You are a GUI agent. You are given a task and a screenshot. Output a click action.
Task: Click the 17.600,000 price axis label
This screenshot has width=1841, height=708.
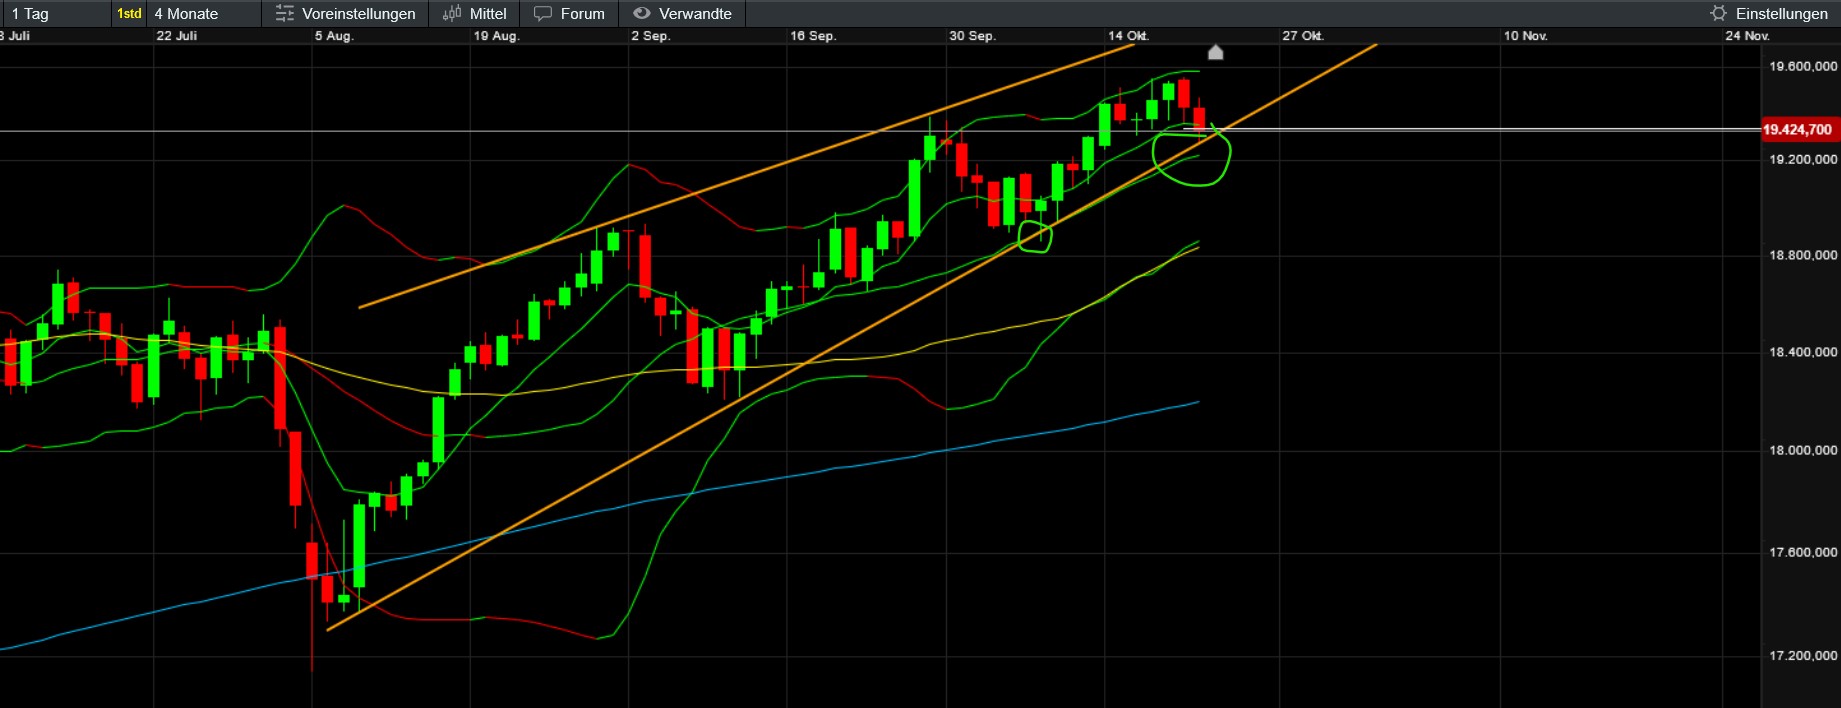[1803, 552]
